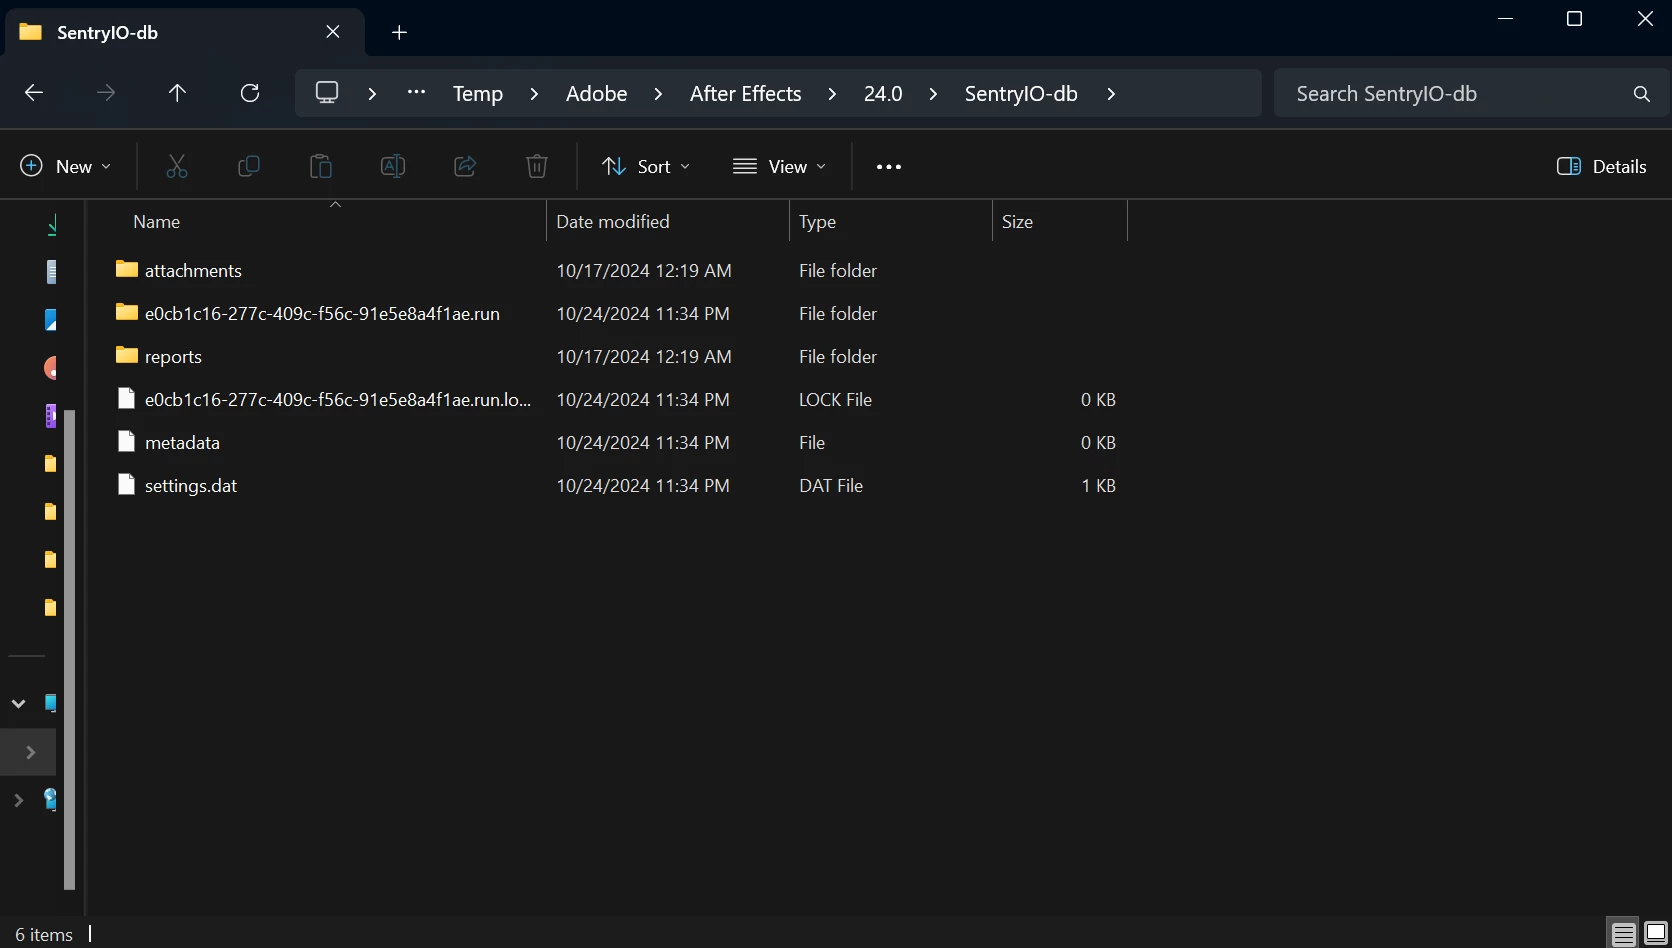Expand chevron after Adobe in address bar
The image size is (1672, 948).
tap(658, 94)
